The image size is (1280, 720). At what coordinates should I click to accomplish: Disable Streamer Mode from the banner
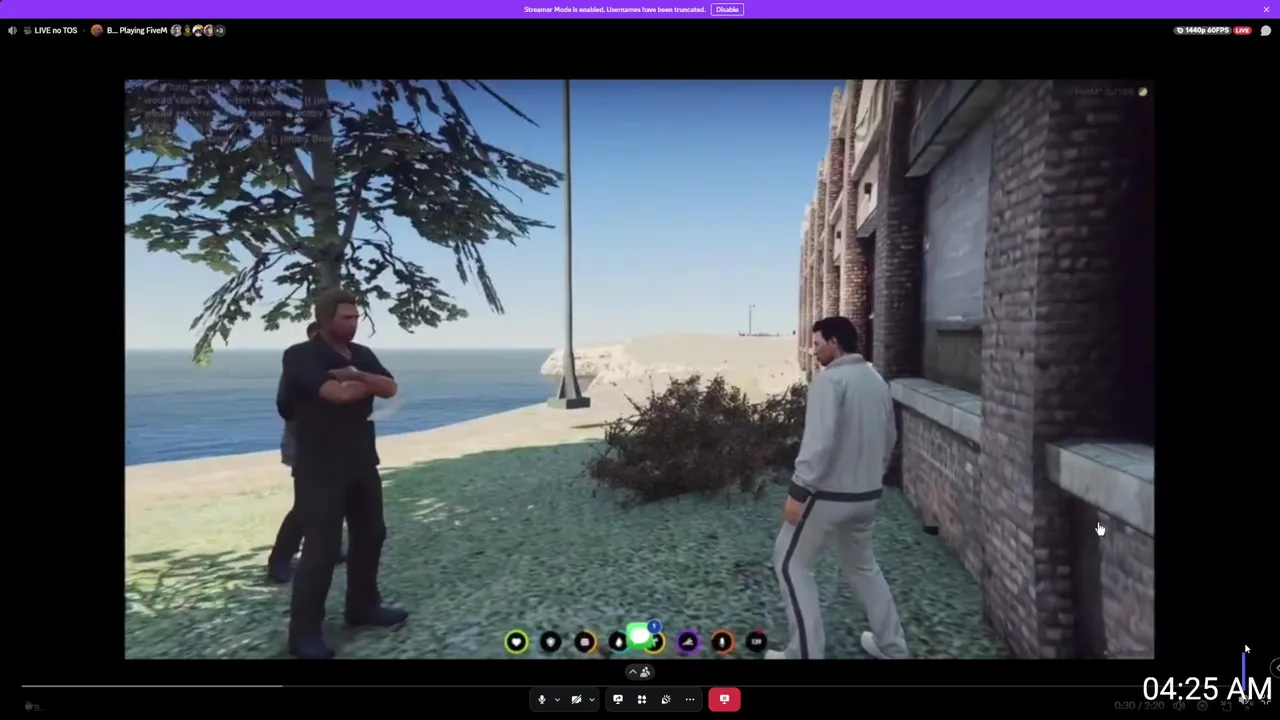point(727,9)
